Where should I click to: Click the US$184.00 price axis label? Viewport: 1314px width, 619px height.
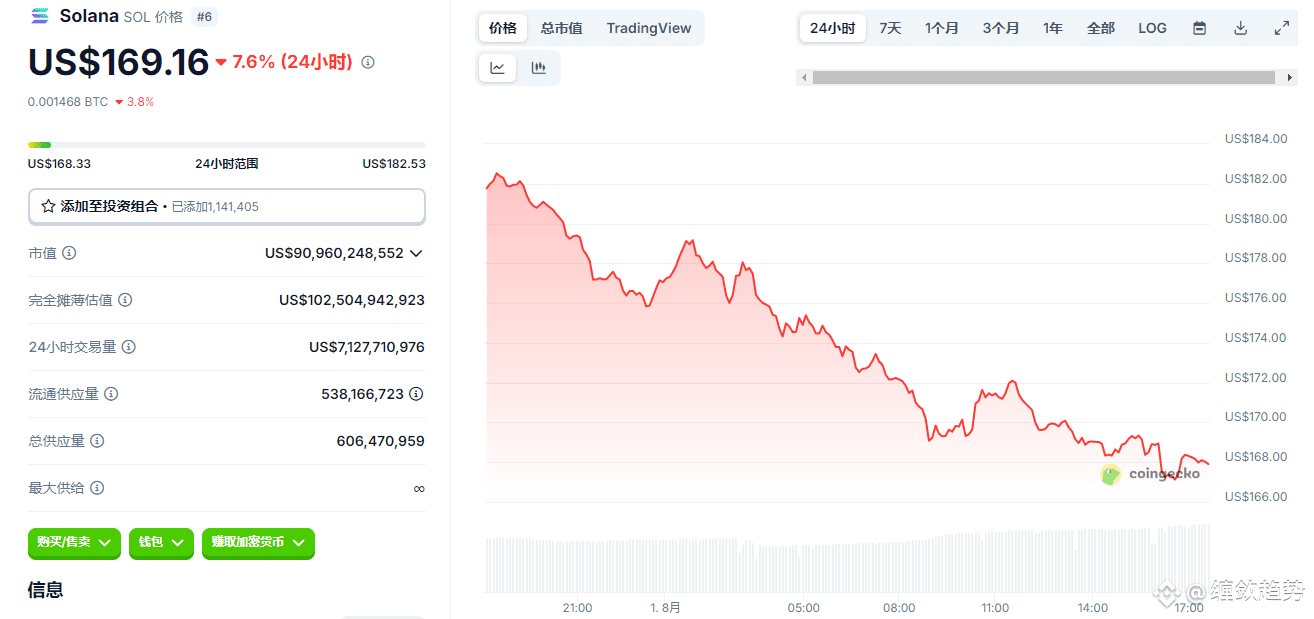(x=1256, y=139)
